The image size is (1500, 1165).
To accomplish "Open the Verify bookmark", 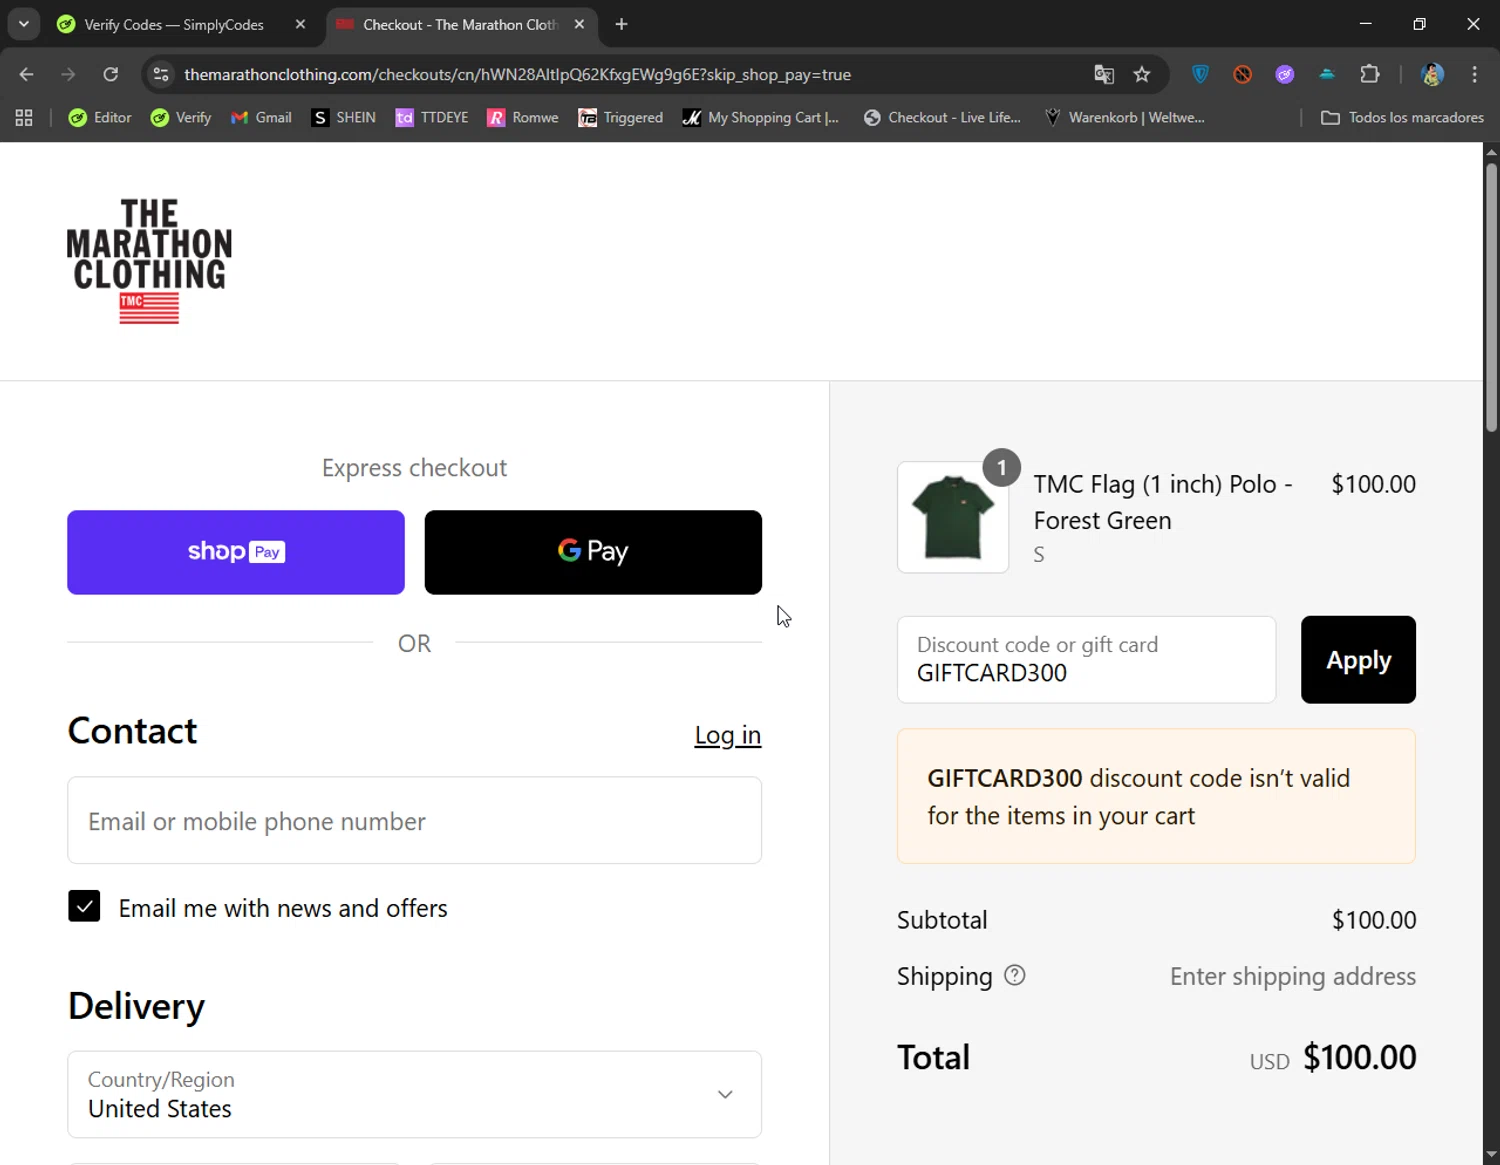I will pyautogui.click(x=181, y=117).
